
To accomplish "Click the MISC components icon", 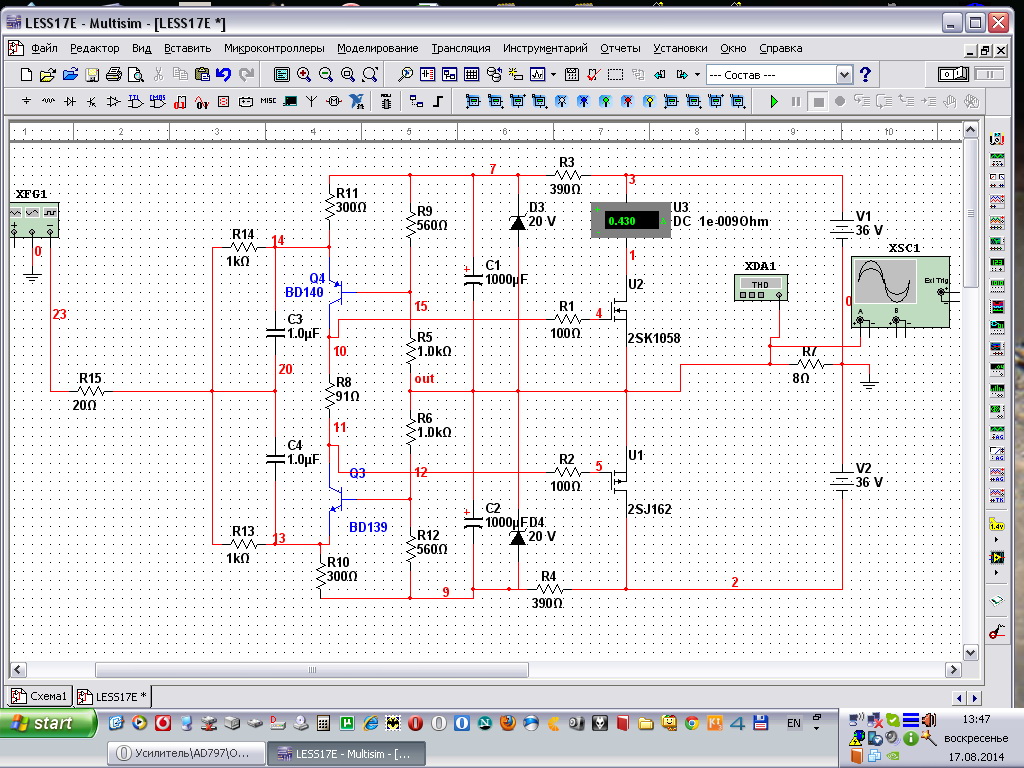I will point(268,101).
